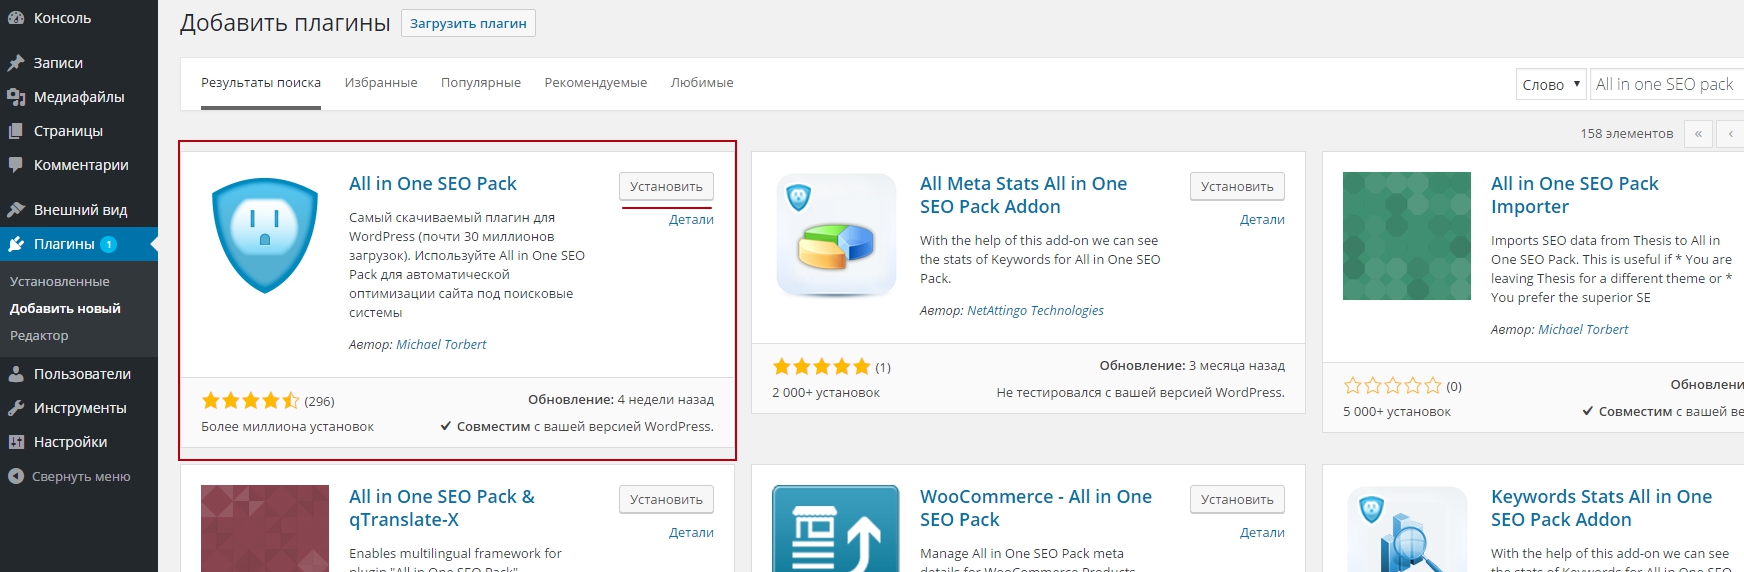This screenshot has width=1744, height=572.
Task: Open the Консоль dashboard icon
Action: click(x=16, y=18)
